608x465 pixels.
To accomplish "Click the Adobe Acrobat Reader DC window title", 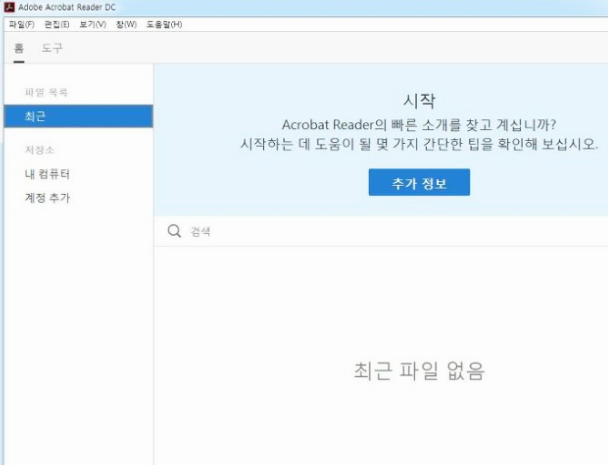I will click(67, 7).
